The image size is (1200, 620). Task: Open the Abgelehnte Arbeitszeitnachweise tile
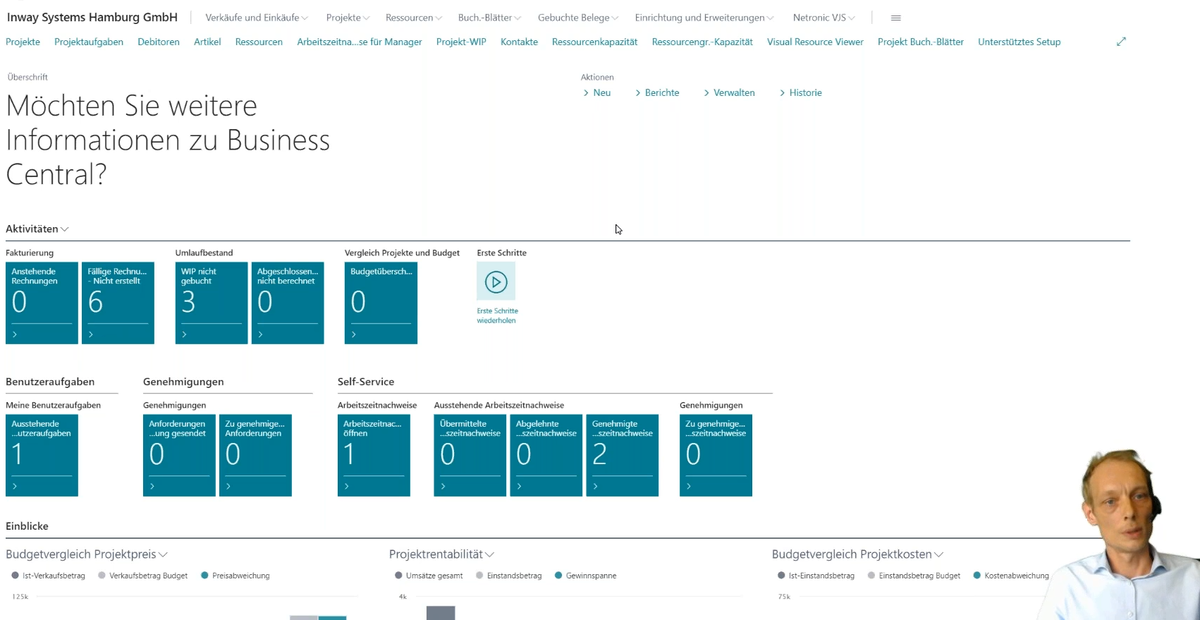546,455
